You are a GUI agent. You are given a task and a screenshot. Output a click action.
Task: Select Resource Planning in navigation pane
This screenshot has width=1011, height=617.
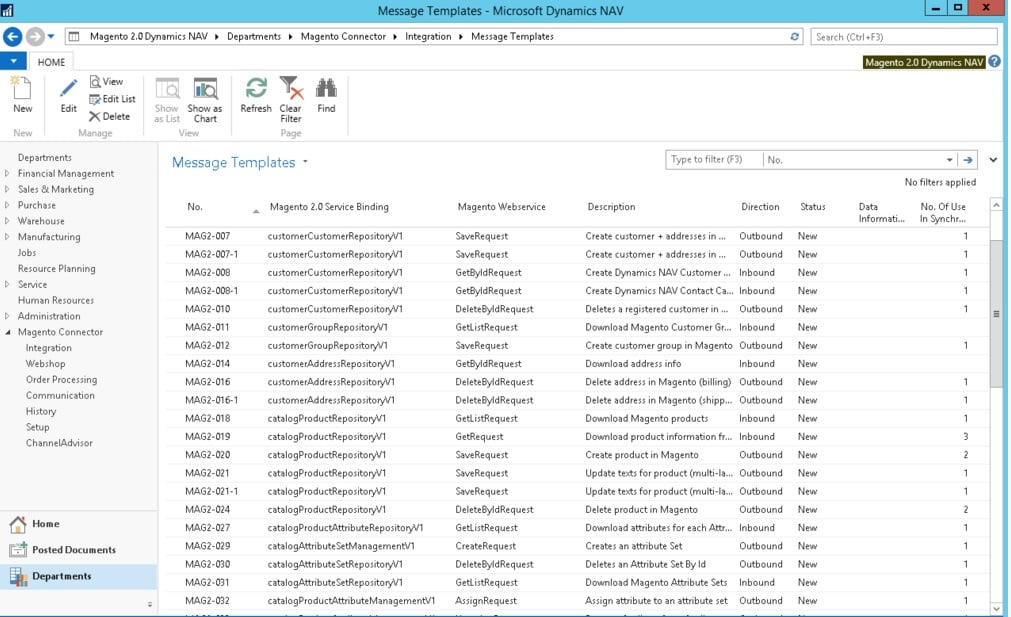(57, 268)
